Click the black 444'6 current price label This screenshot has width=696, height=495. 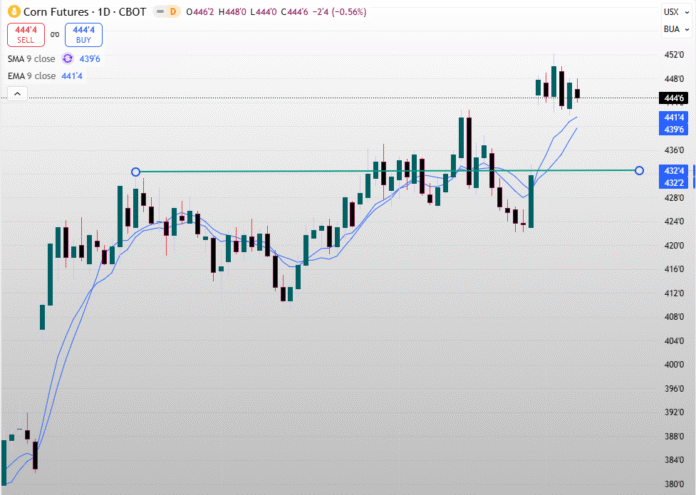672,98
